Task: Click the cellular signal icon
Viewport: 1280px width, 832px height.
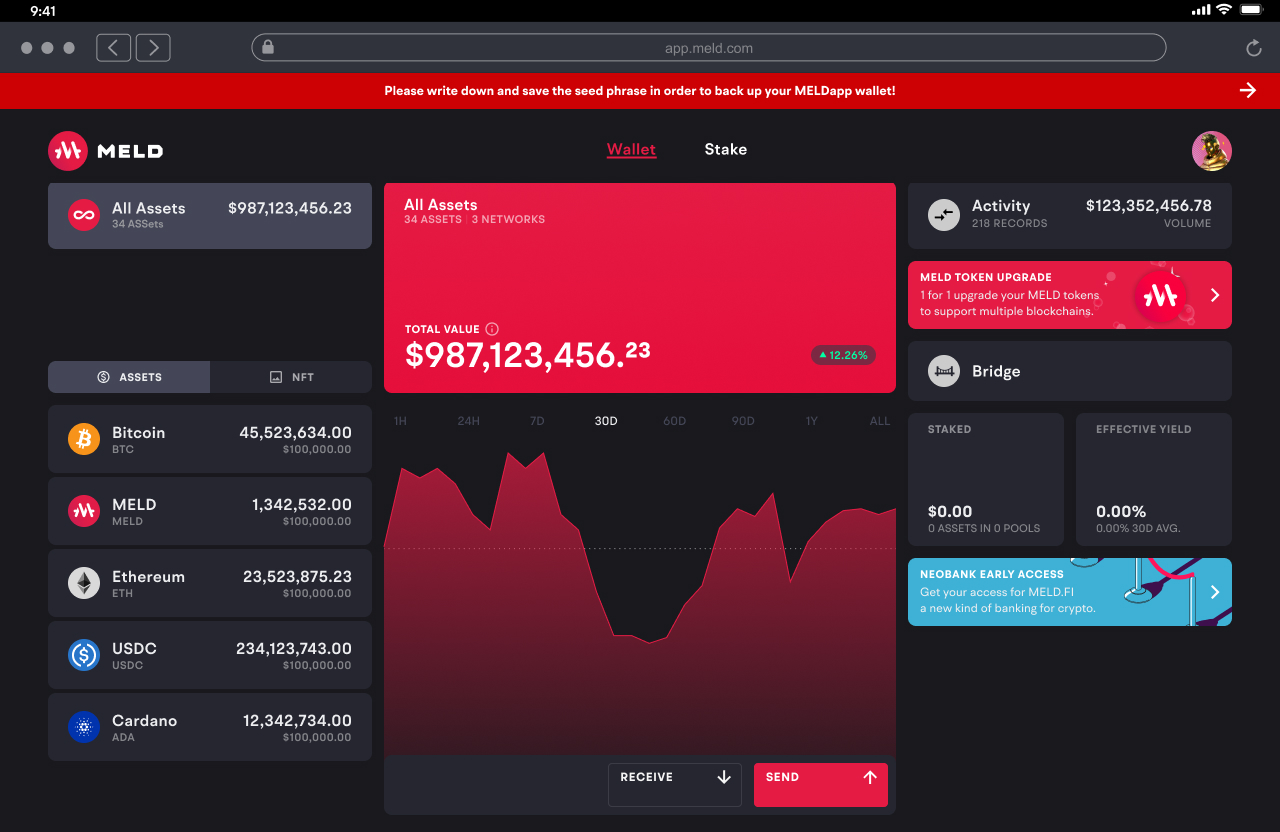Action: pos(1201,10)
